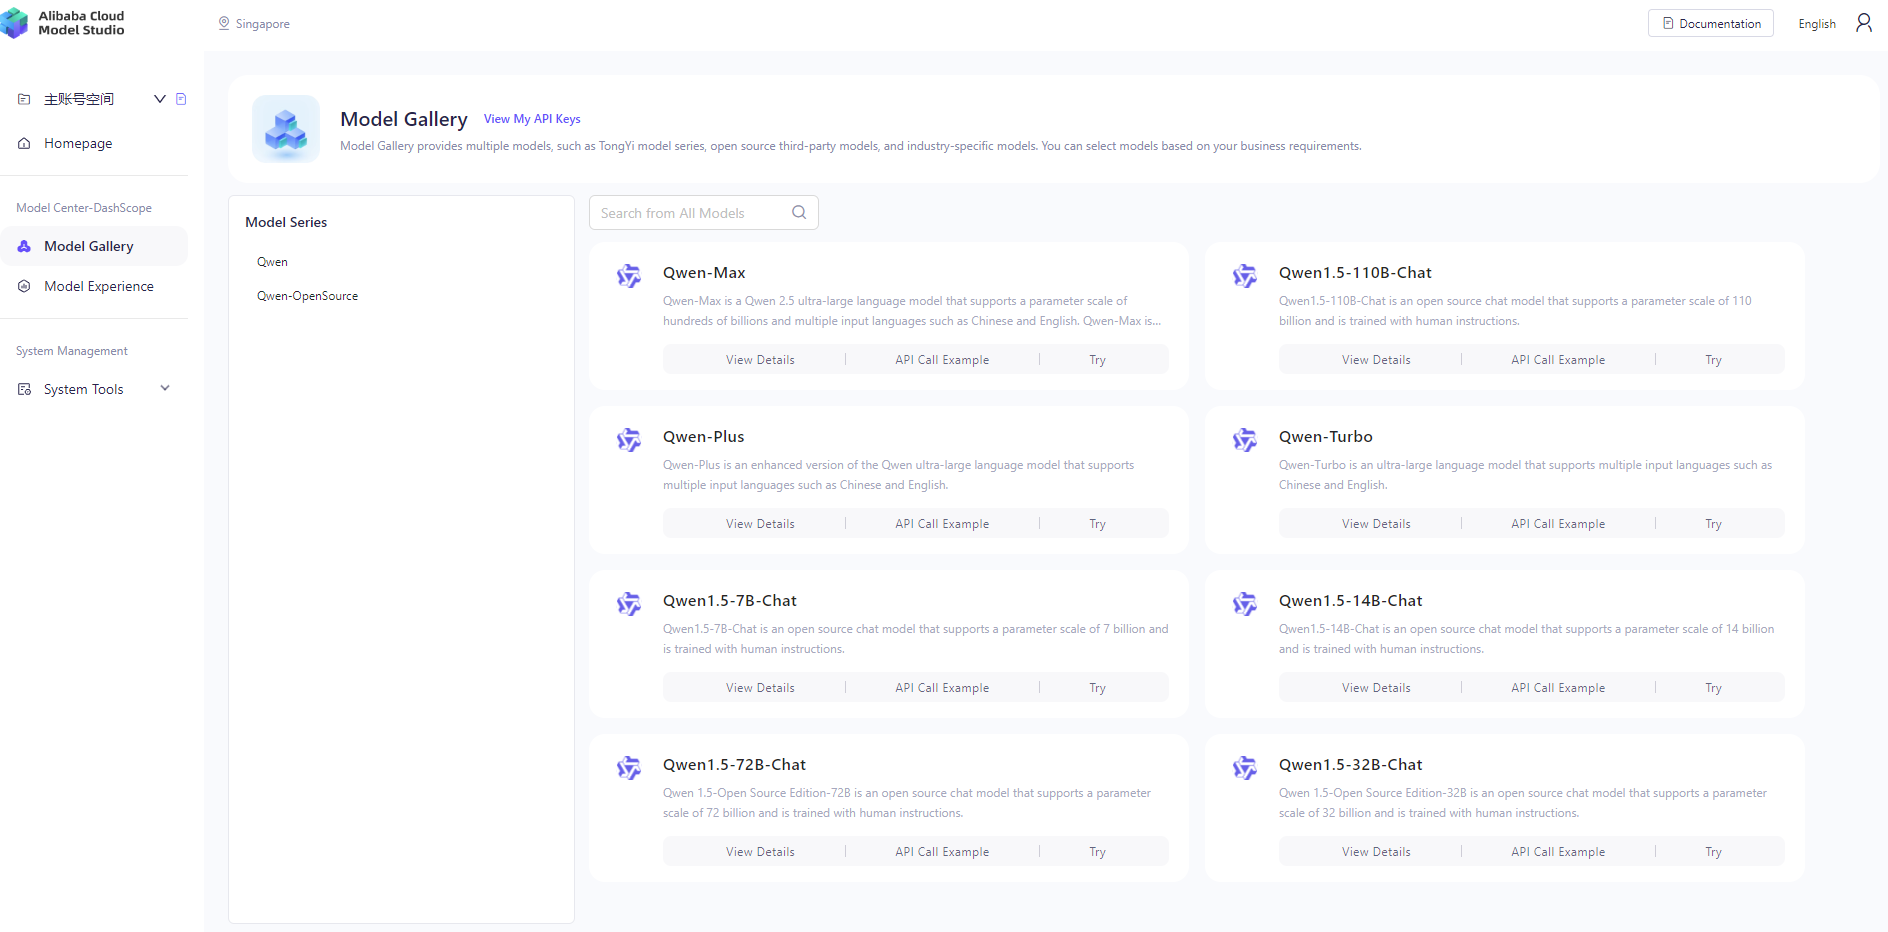Click the Qwen1.5-110B-Chat model logo icon
This screenshot has width=1888, height=932.
tap(1245, 275)
